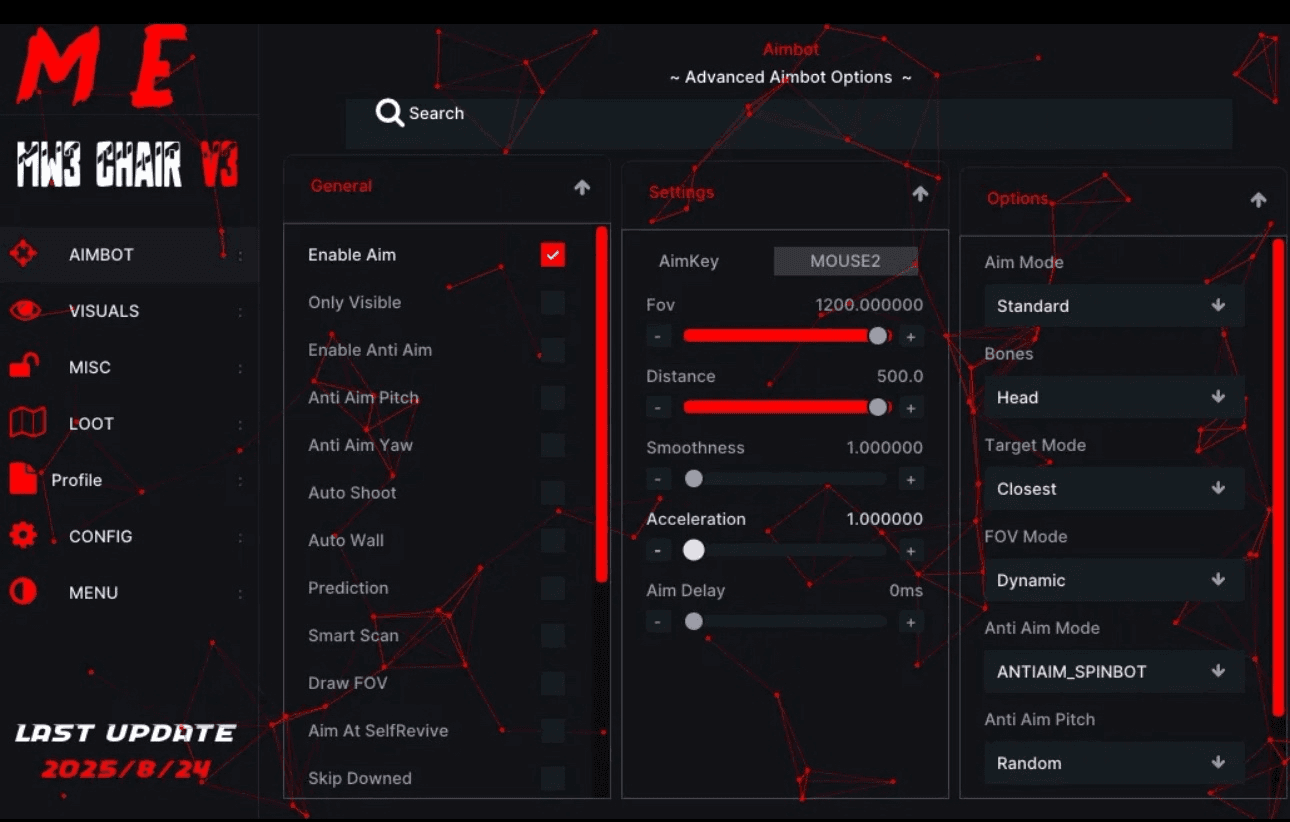Viewport: 1290px width, 822px height.
Task: Raise Smoothness using its plus button
Action: [x=911, y=479]
